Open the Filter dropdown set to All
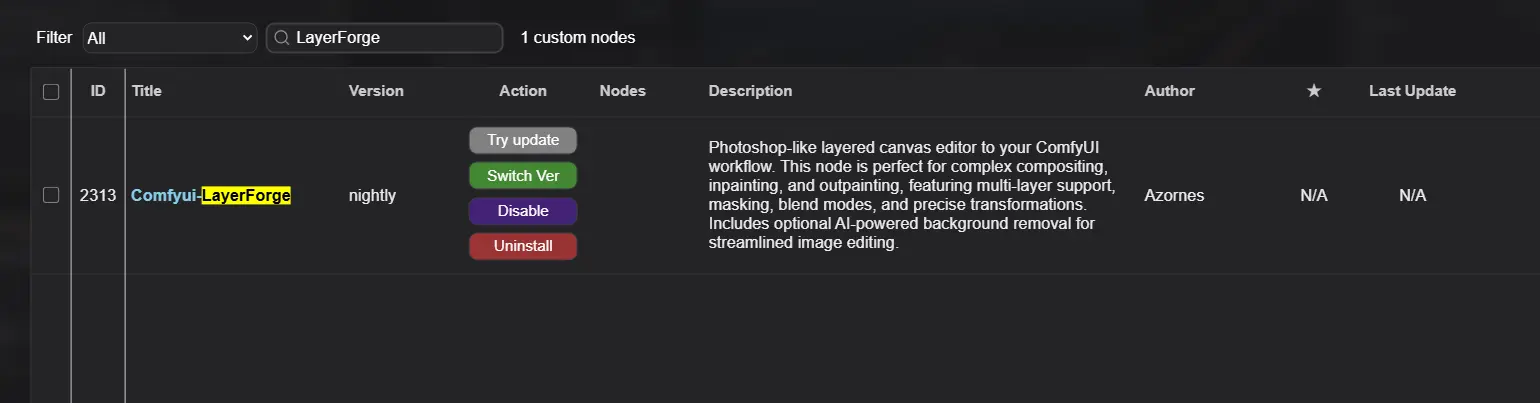Screen dimensions: 1540x403 tap(170, 38)
